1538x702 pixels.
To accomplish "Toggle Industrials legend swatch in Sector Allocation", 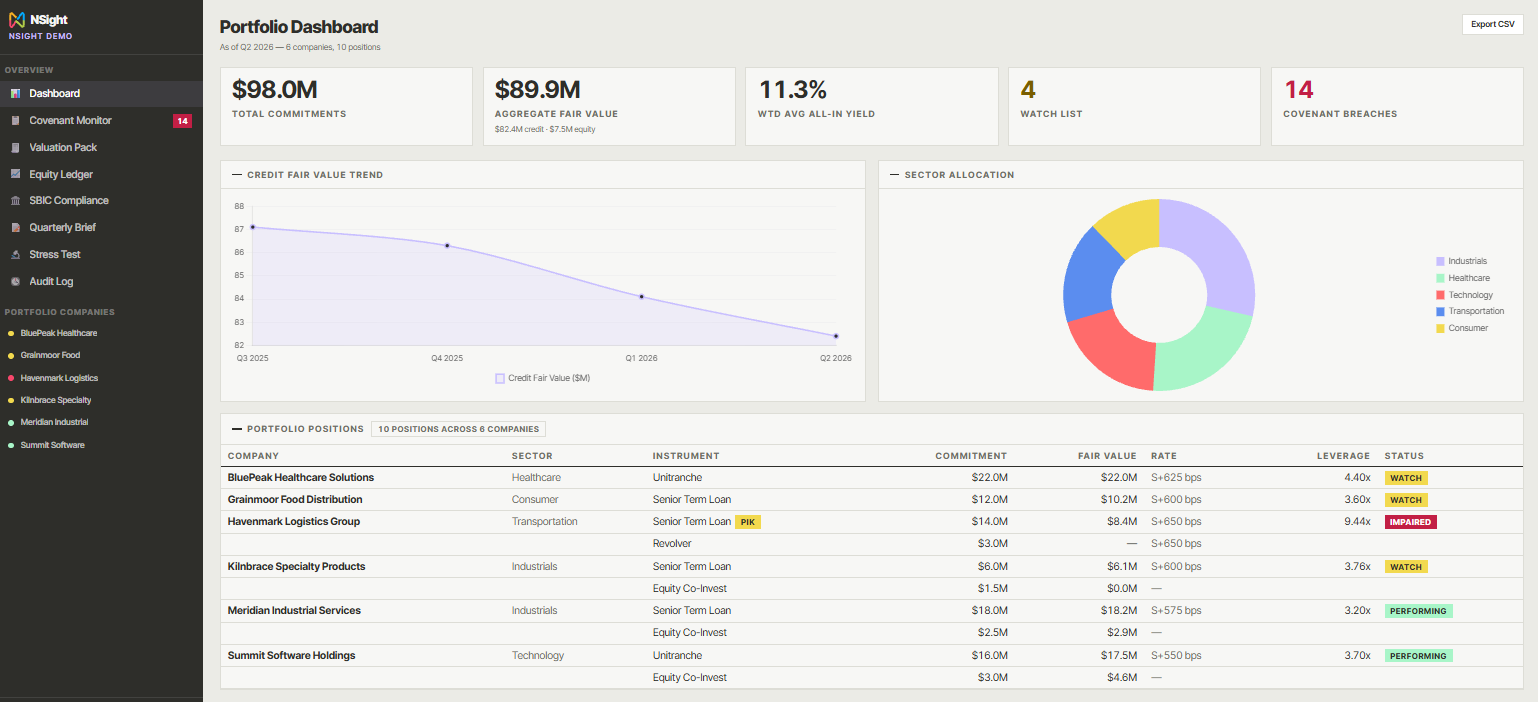I will coord(1440,261).
